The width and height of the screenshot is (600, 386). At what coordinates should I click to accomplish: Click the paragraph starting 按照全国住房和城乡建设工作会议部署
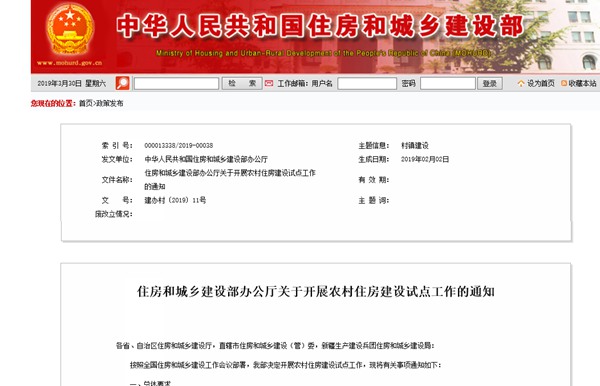pyautogui.click(x=285, y=365)
